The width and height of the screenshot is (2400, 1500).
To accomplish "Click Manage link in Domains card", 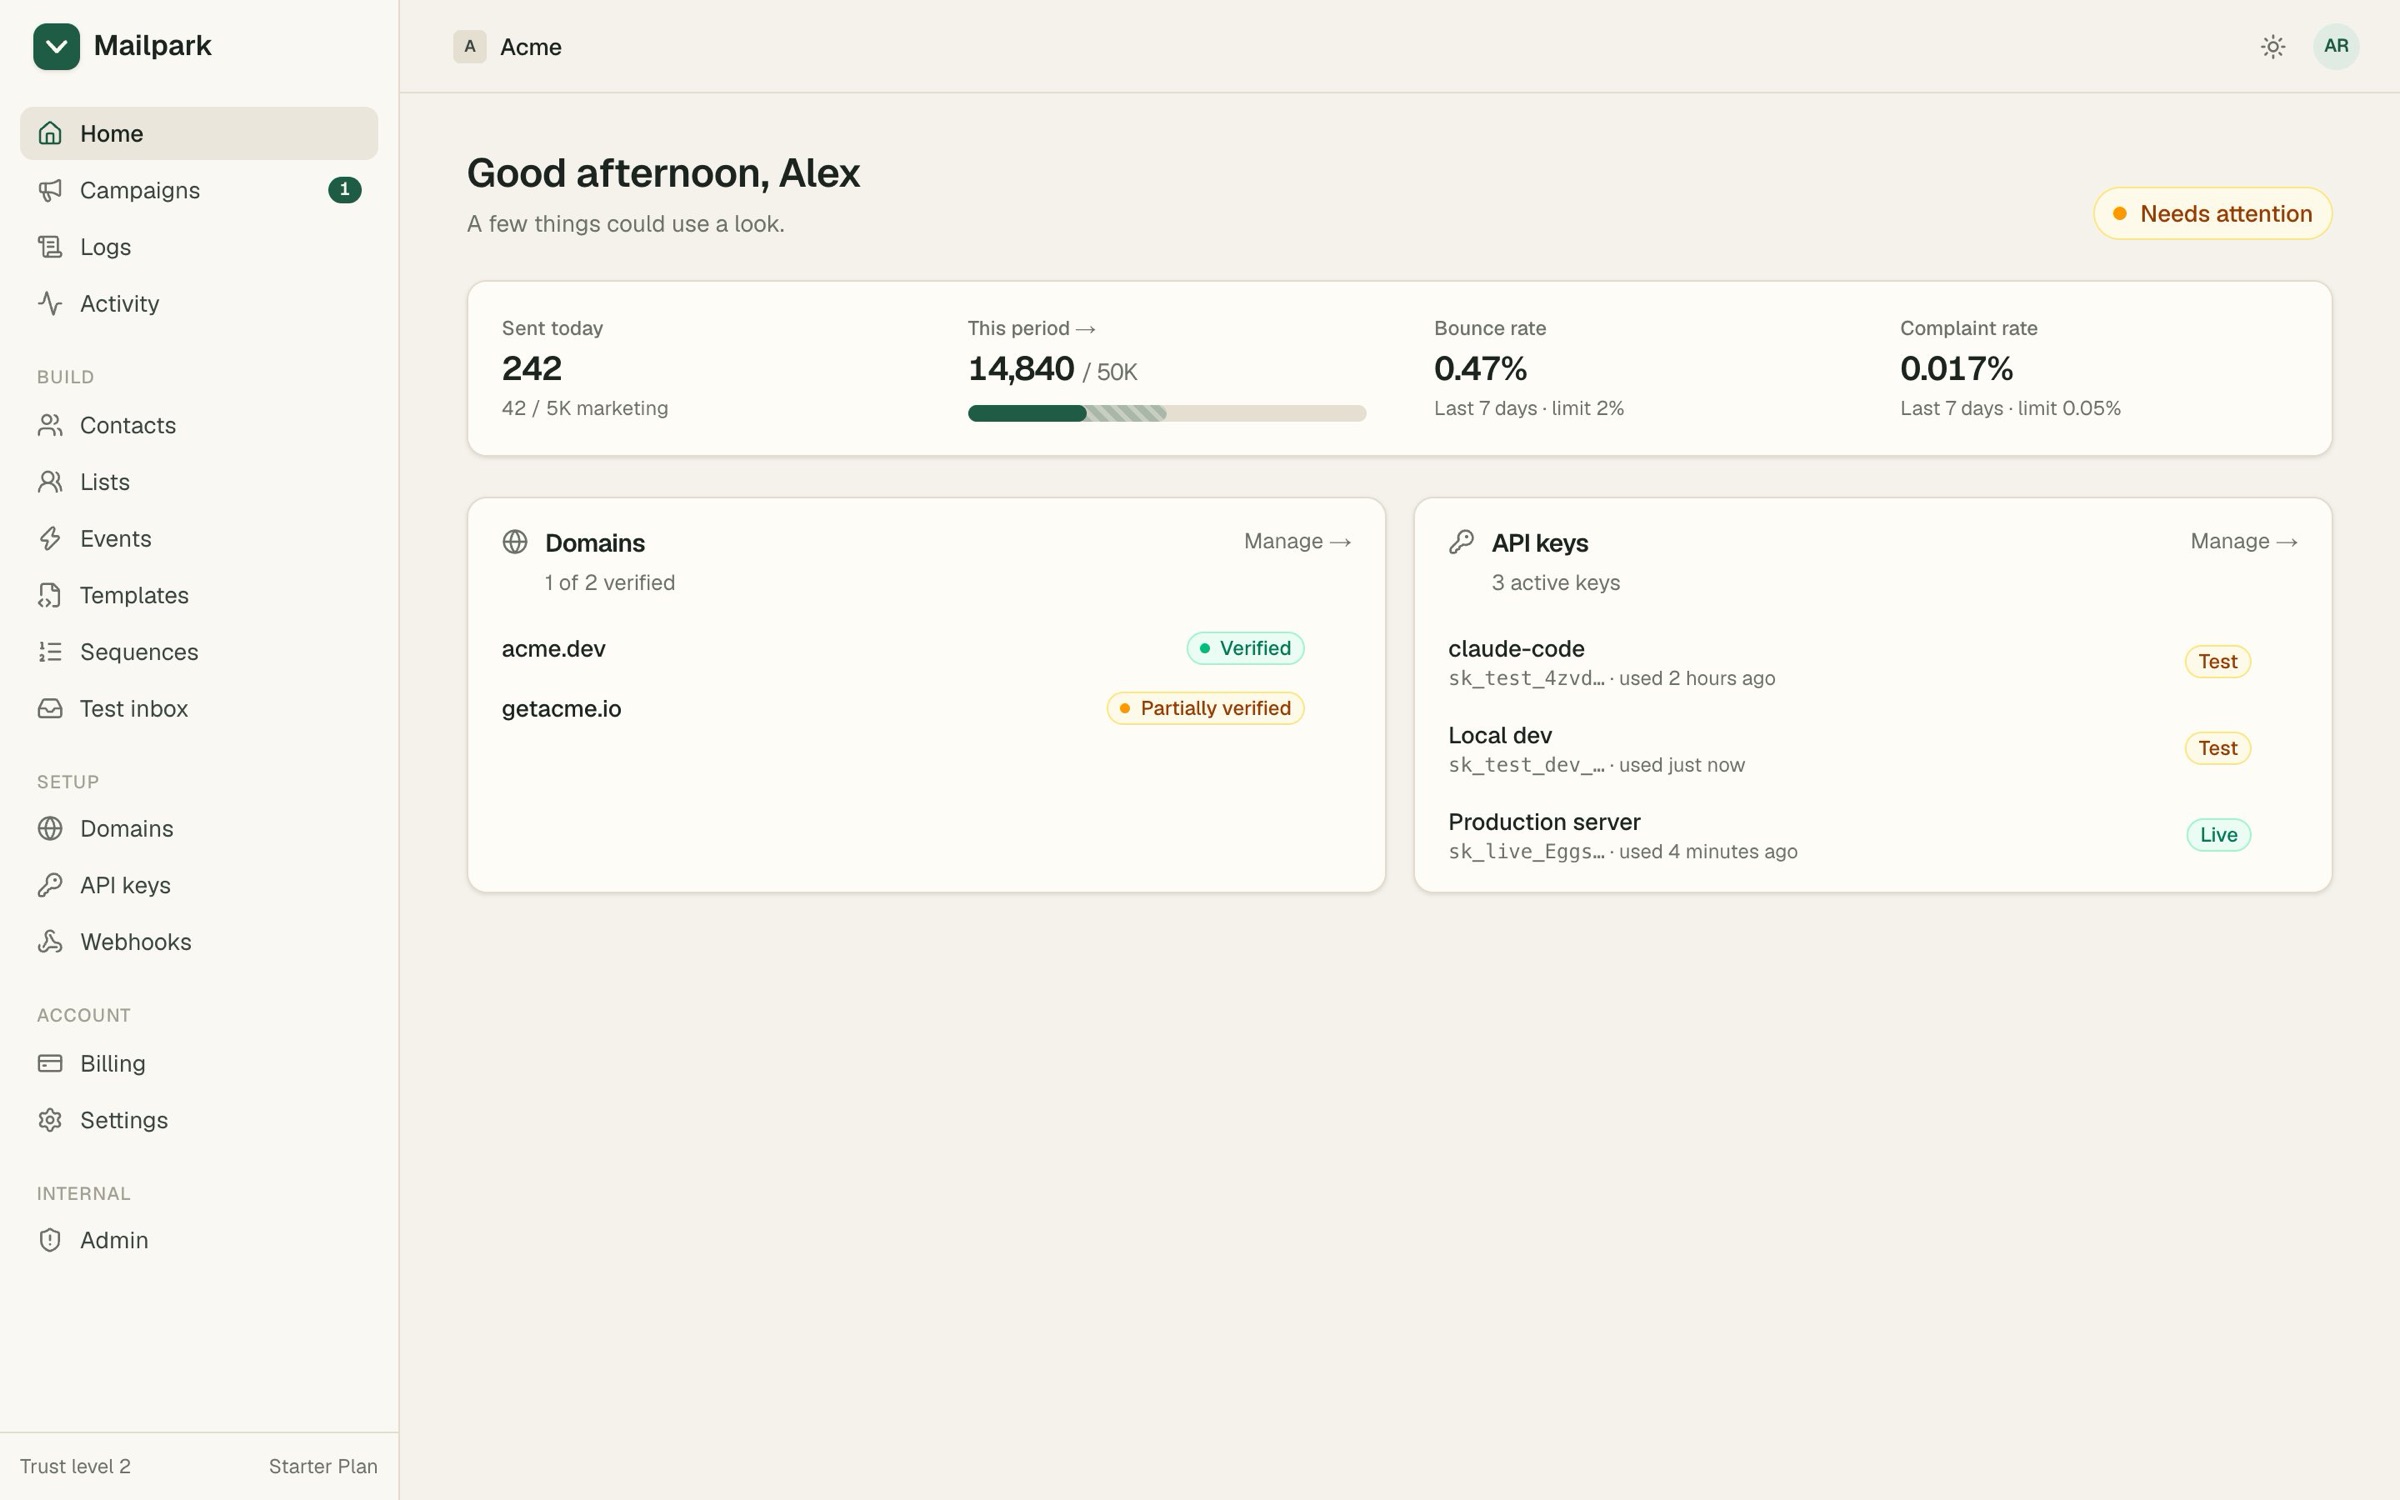I will [1297, 541].
